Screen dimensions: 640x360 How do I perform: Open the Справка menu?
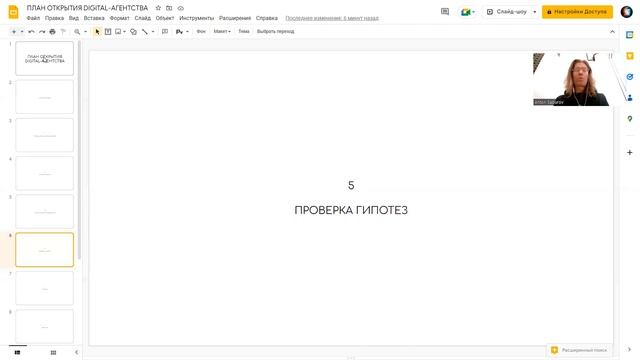(x=267, y=18)
